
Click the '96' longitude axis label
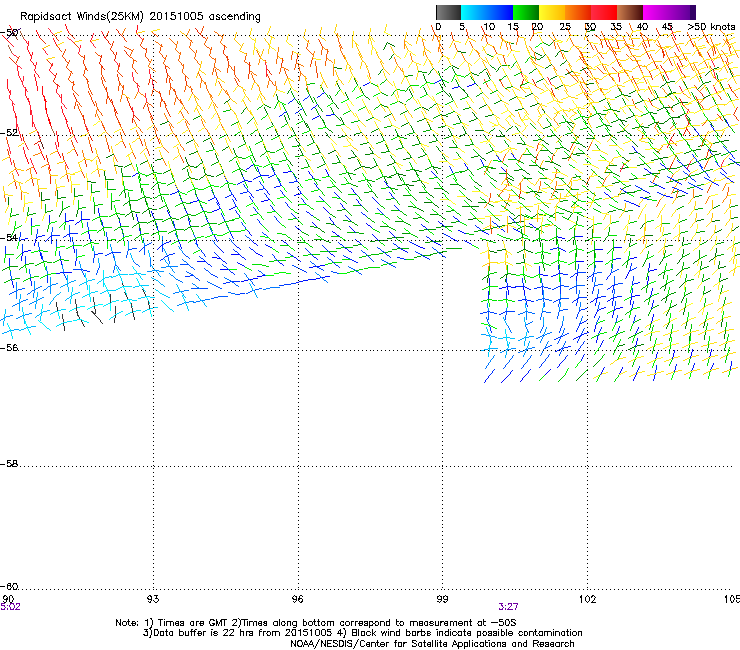pyautogui.click(x=297, y=599)
